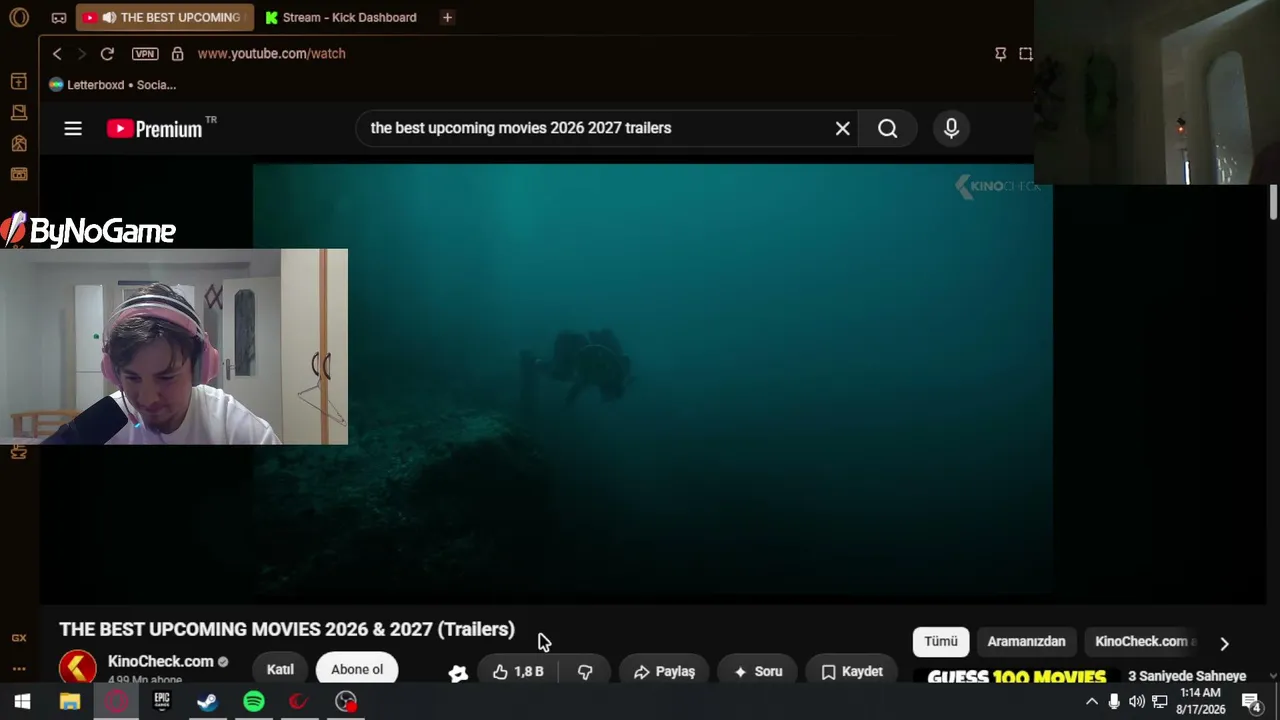This screenshot has width=1280, height=720.
Task: Pin the page with the pushpin icon
Action: (1000, 54)
